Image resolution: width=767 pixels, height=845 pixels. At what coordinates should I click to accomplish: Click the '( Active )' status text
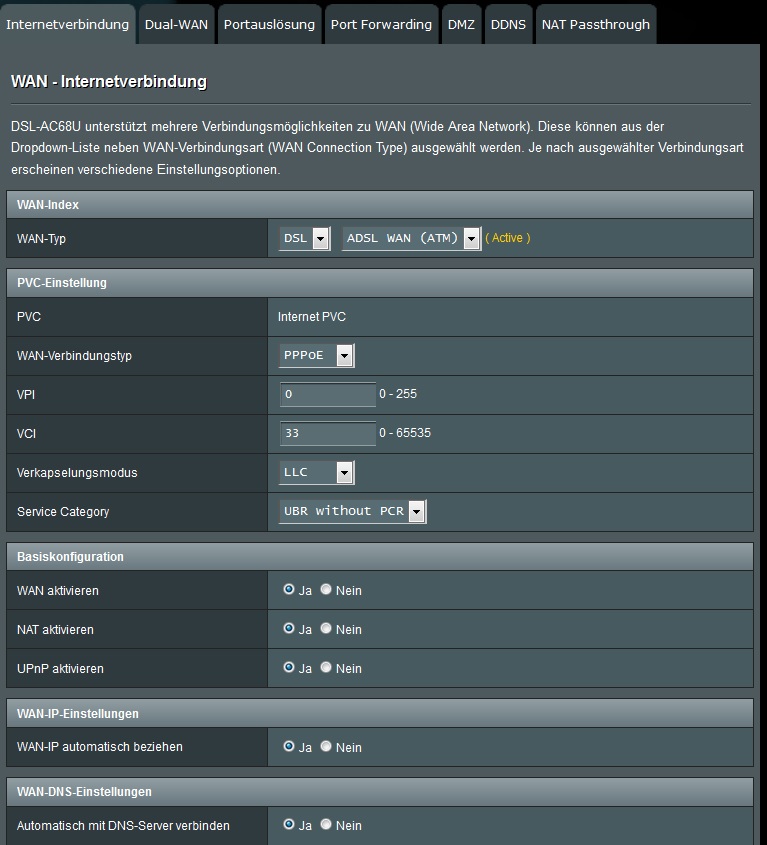coord(508,238)
